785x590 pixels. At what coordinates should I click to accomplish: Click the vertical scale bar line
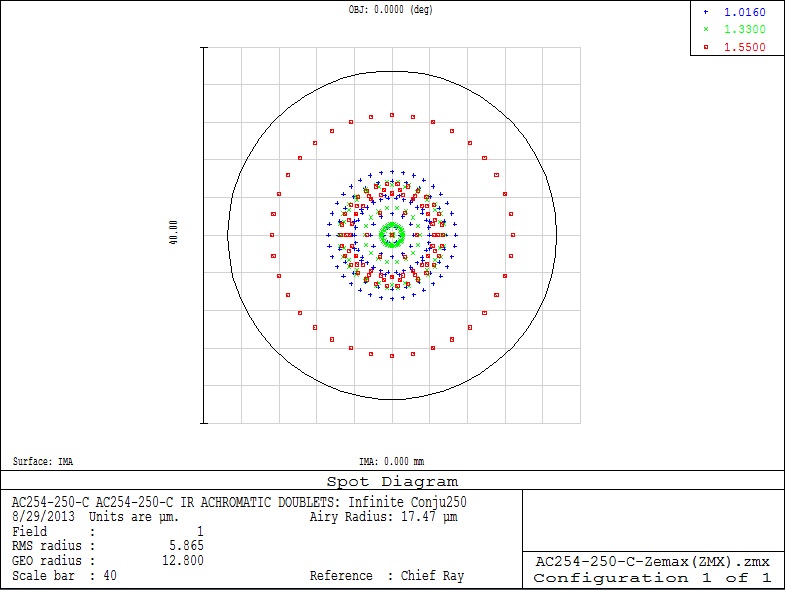[x=204, y=235]
